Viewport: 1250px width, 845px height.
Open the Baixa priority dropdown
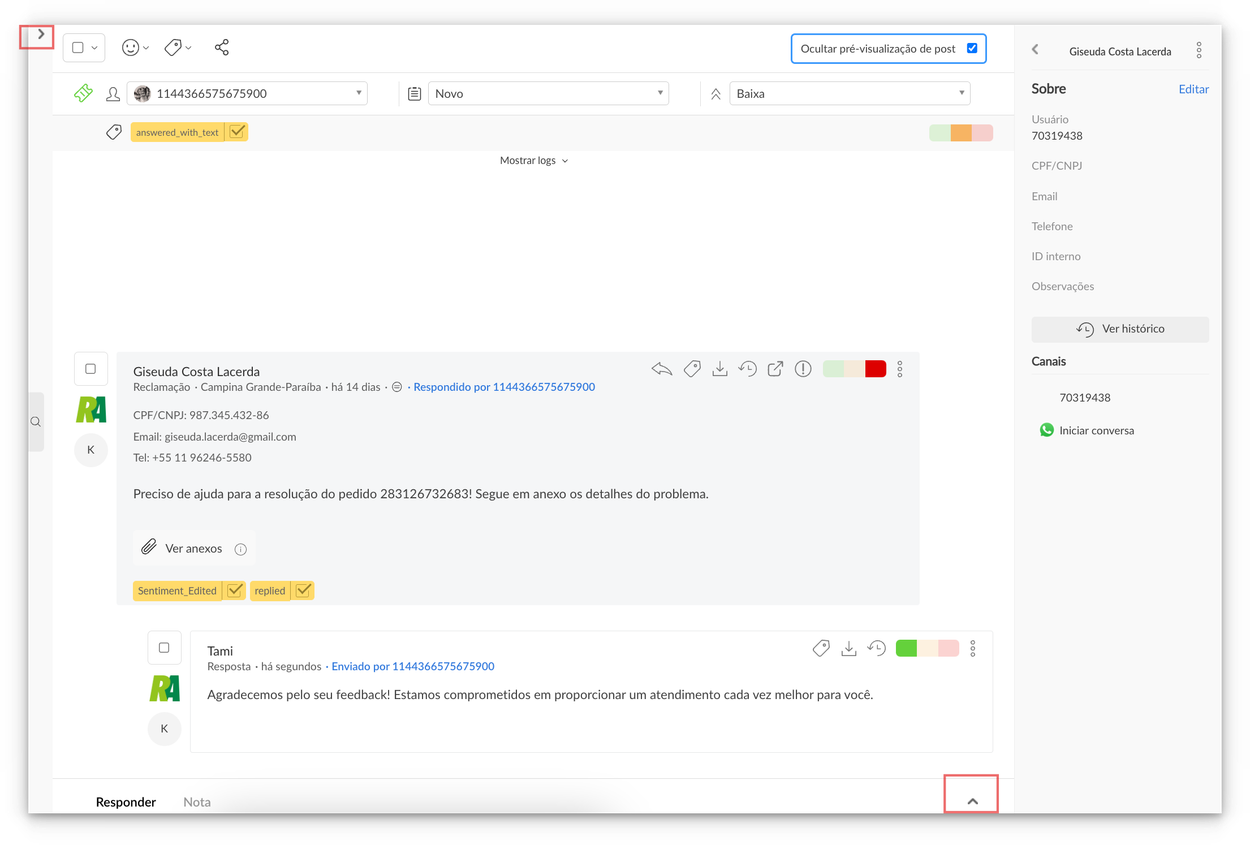pyautogui.click(x=849, y=93)
